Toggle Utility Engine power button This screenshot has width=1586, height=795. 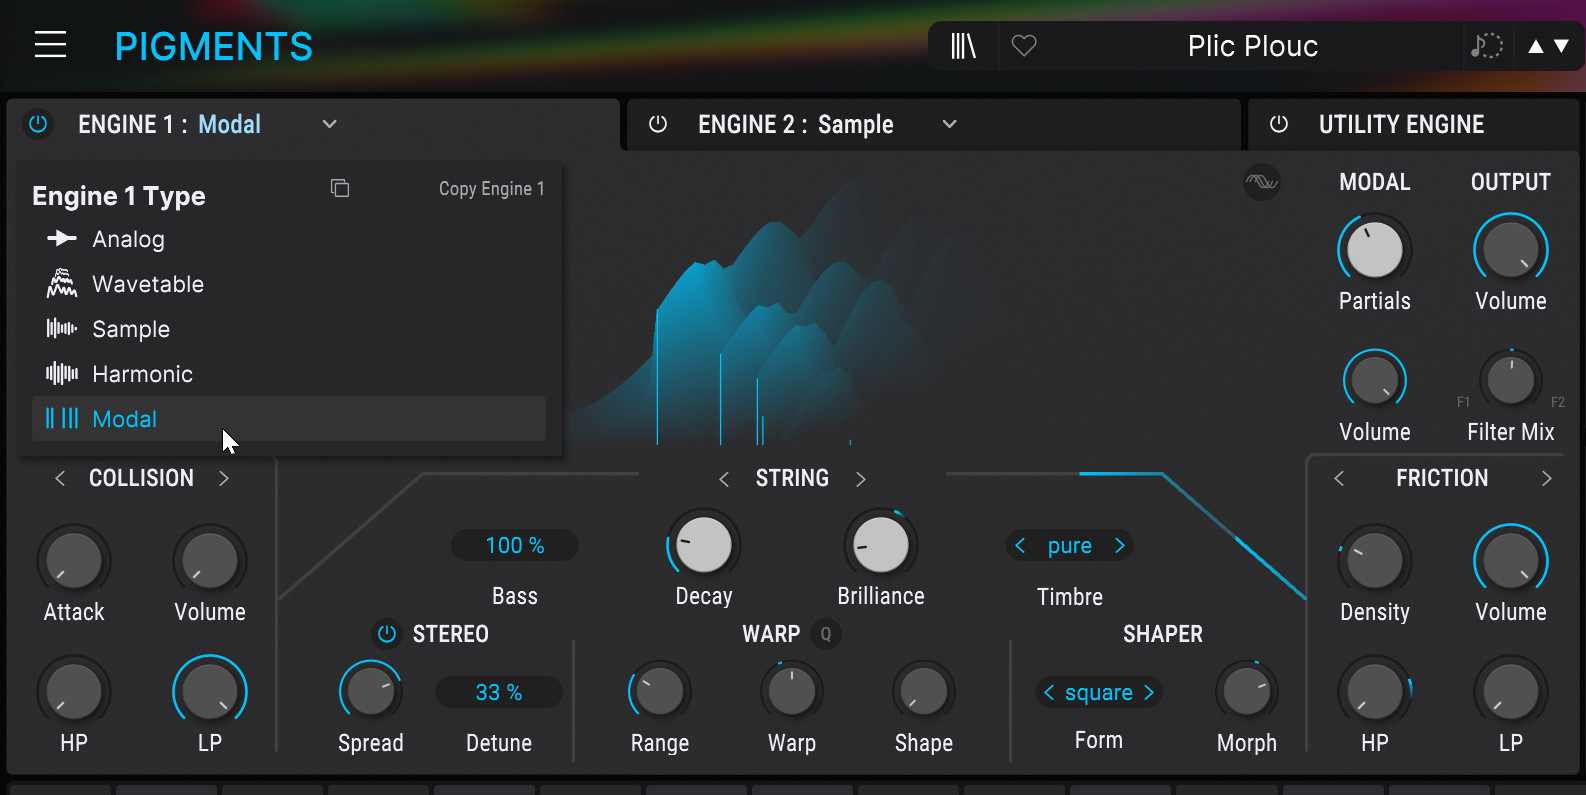pyautogui.click(x=1279, y=124)
